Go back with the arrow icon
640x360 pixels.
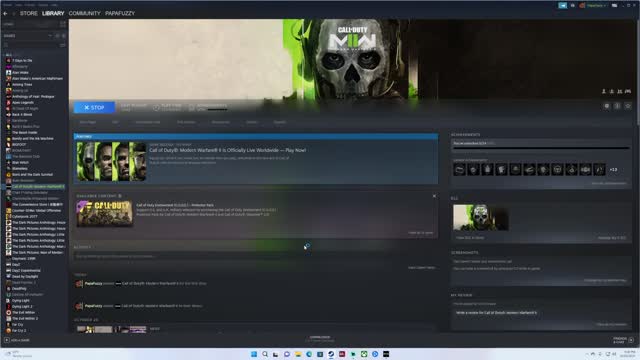[5, 13]
